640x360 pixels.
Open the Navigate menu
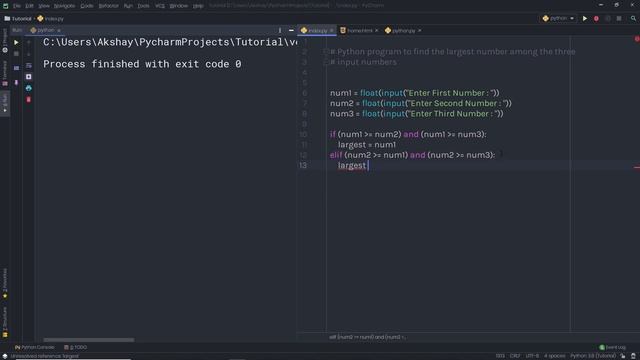(64, 6)
